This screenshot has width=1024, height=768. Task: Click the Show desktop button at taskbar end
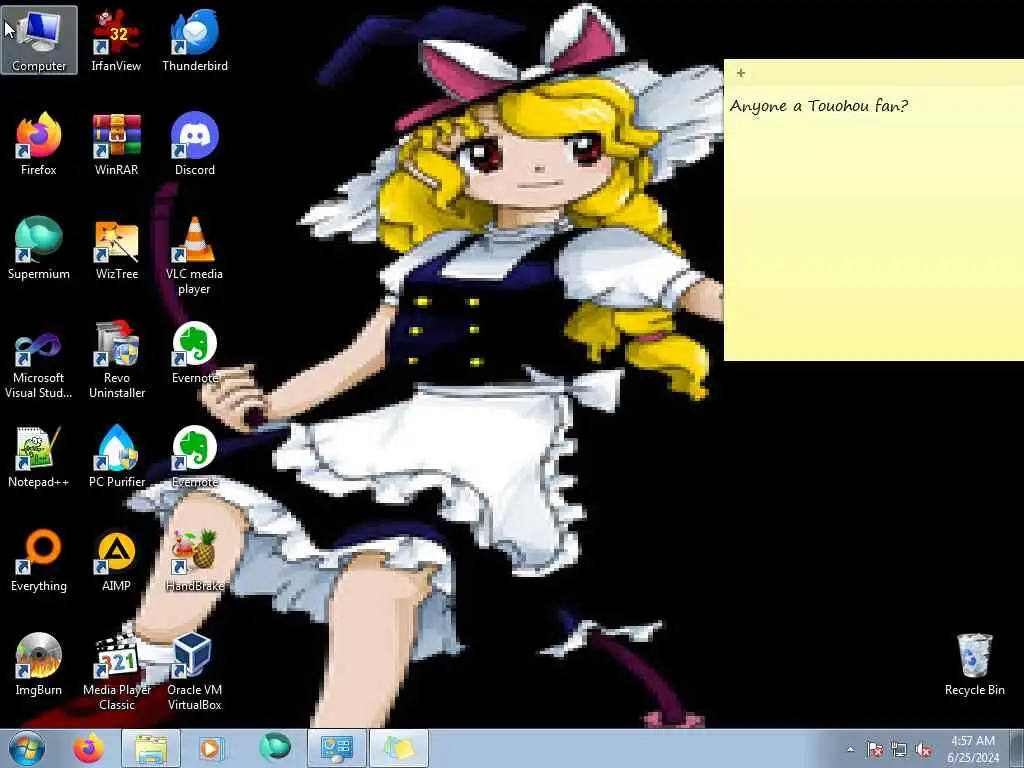1017,748
